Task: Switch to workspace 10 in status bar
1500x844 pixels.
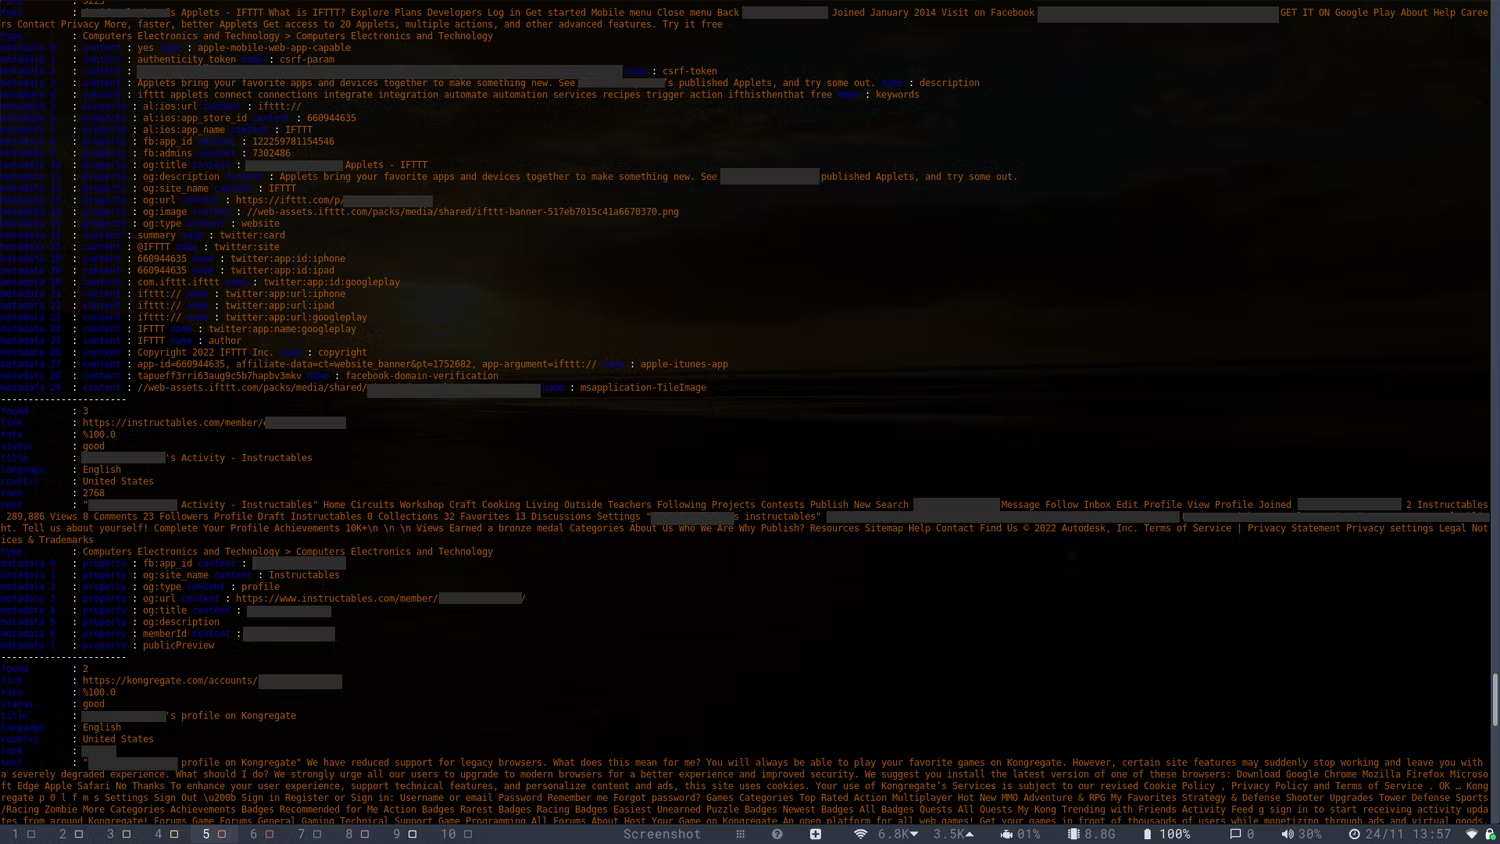Action: coord(456,834)
